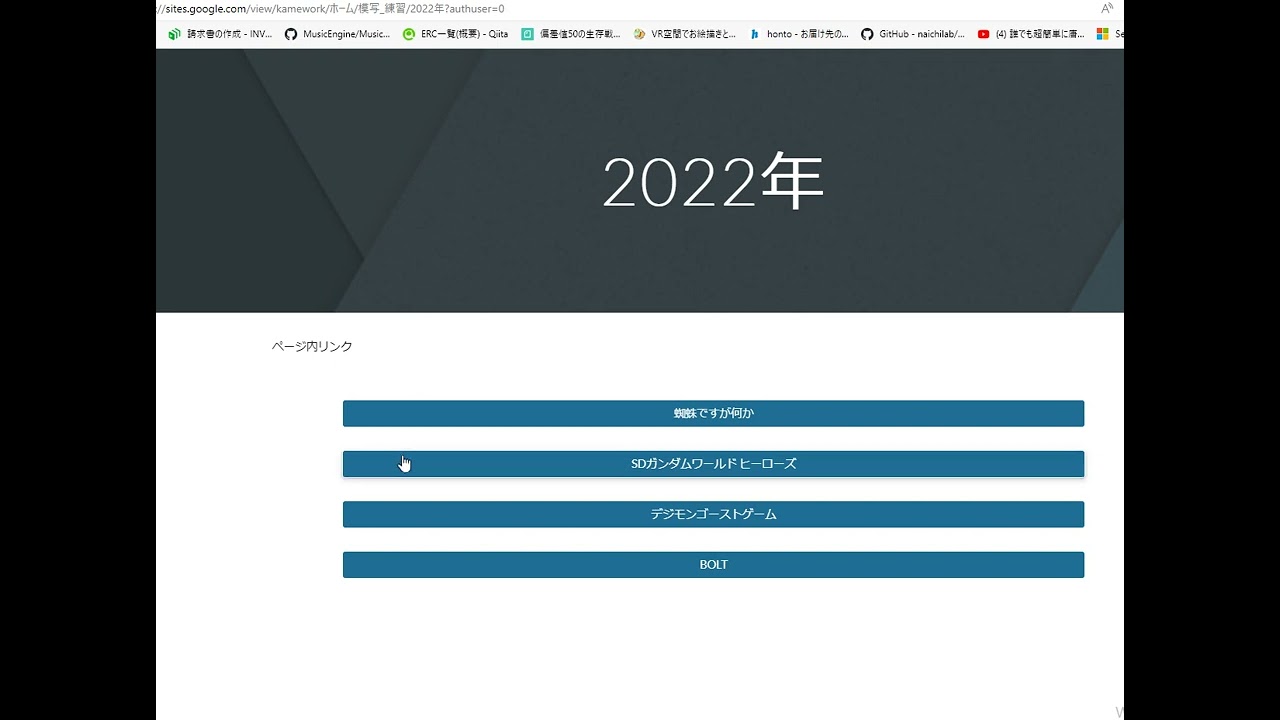Open the honto - お届け先の bookmark text
Screen dimensions: 1280x720
click(808, 34)
